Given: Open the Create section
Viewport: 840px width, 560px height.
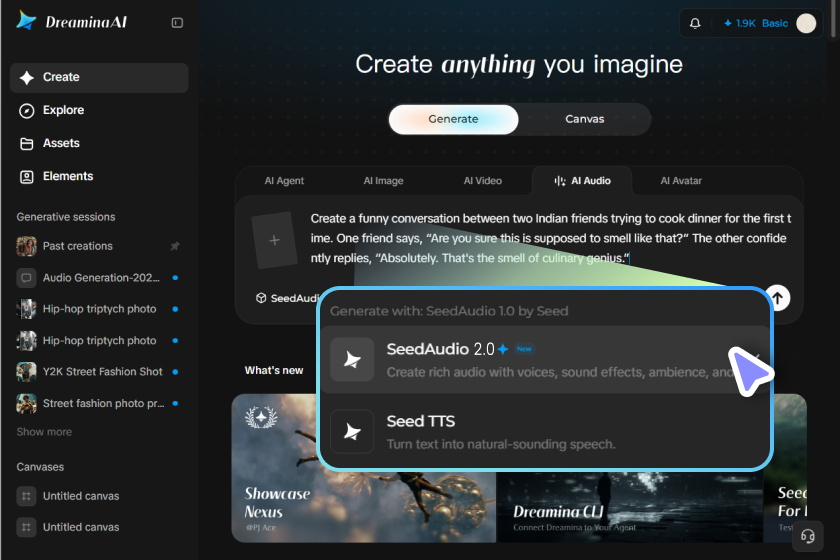Looking at the screenshot, I should tap(99, 77).
